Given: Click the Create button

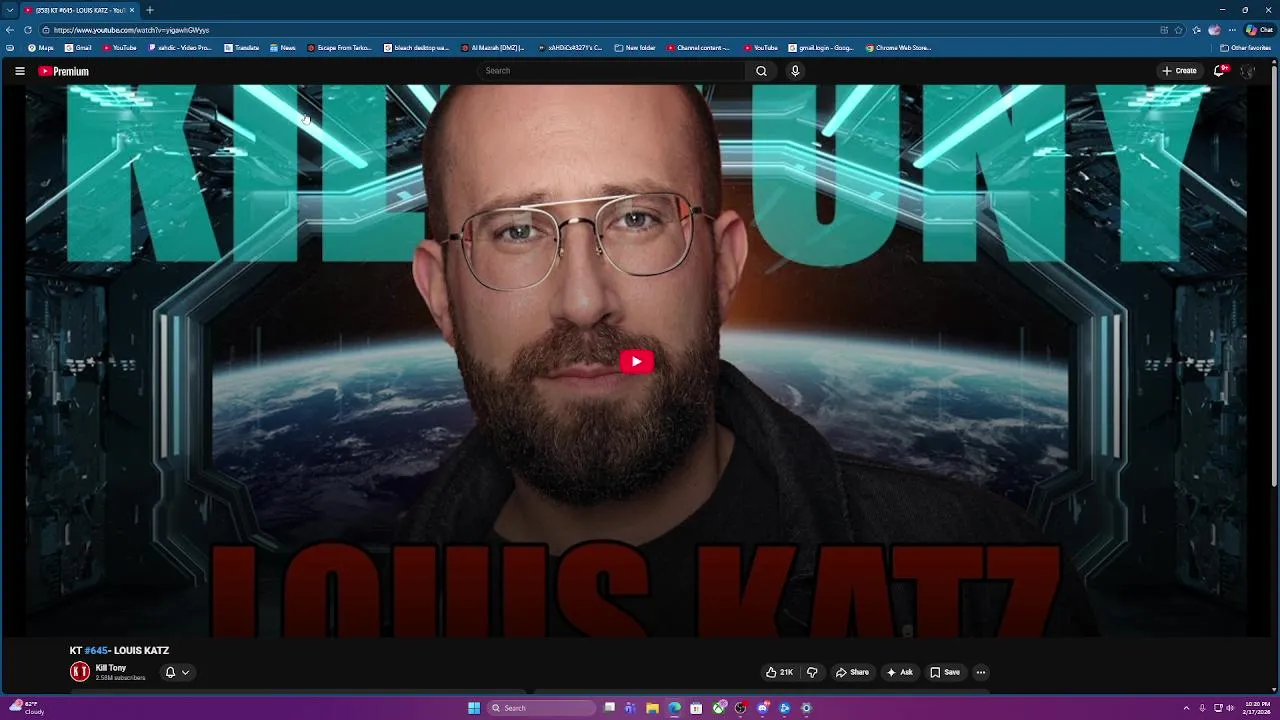Looking at the screenshot, I should click(1180, 71).
